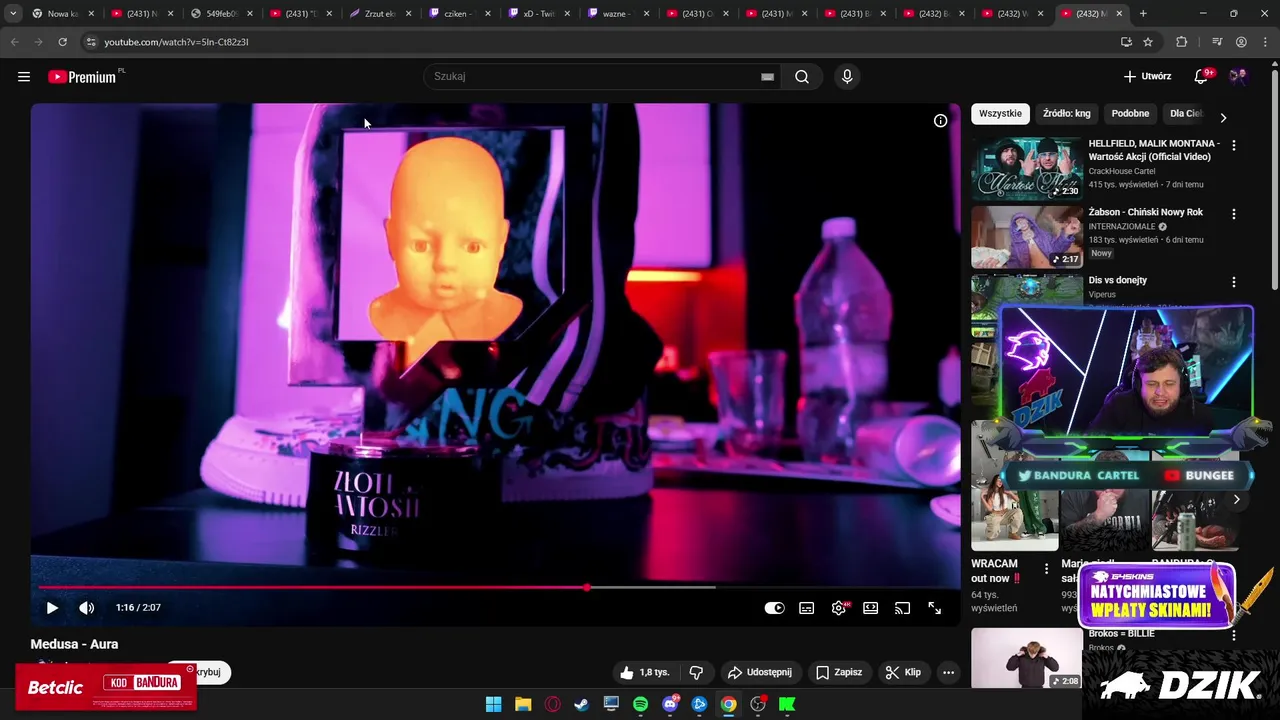Select the Źródło: kng filter chip
1280x720 pixels.
[x=1066, y=114]
